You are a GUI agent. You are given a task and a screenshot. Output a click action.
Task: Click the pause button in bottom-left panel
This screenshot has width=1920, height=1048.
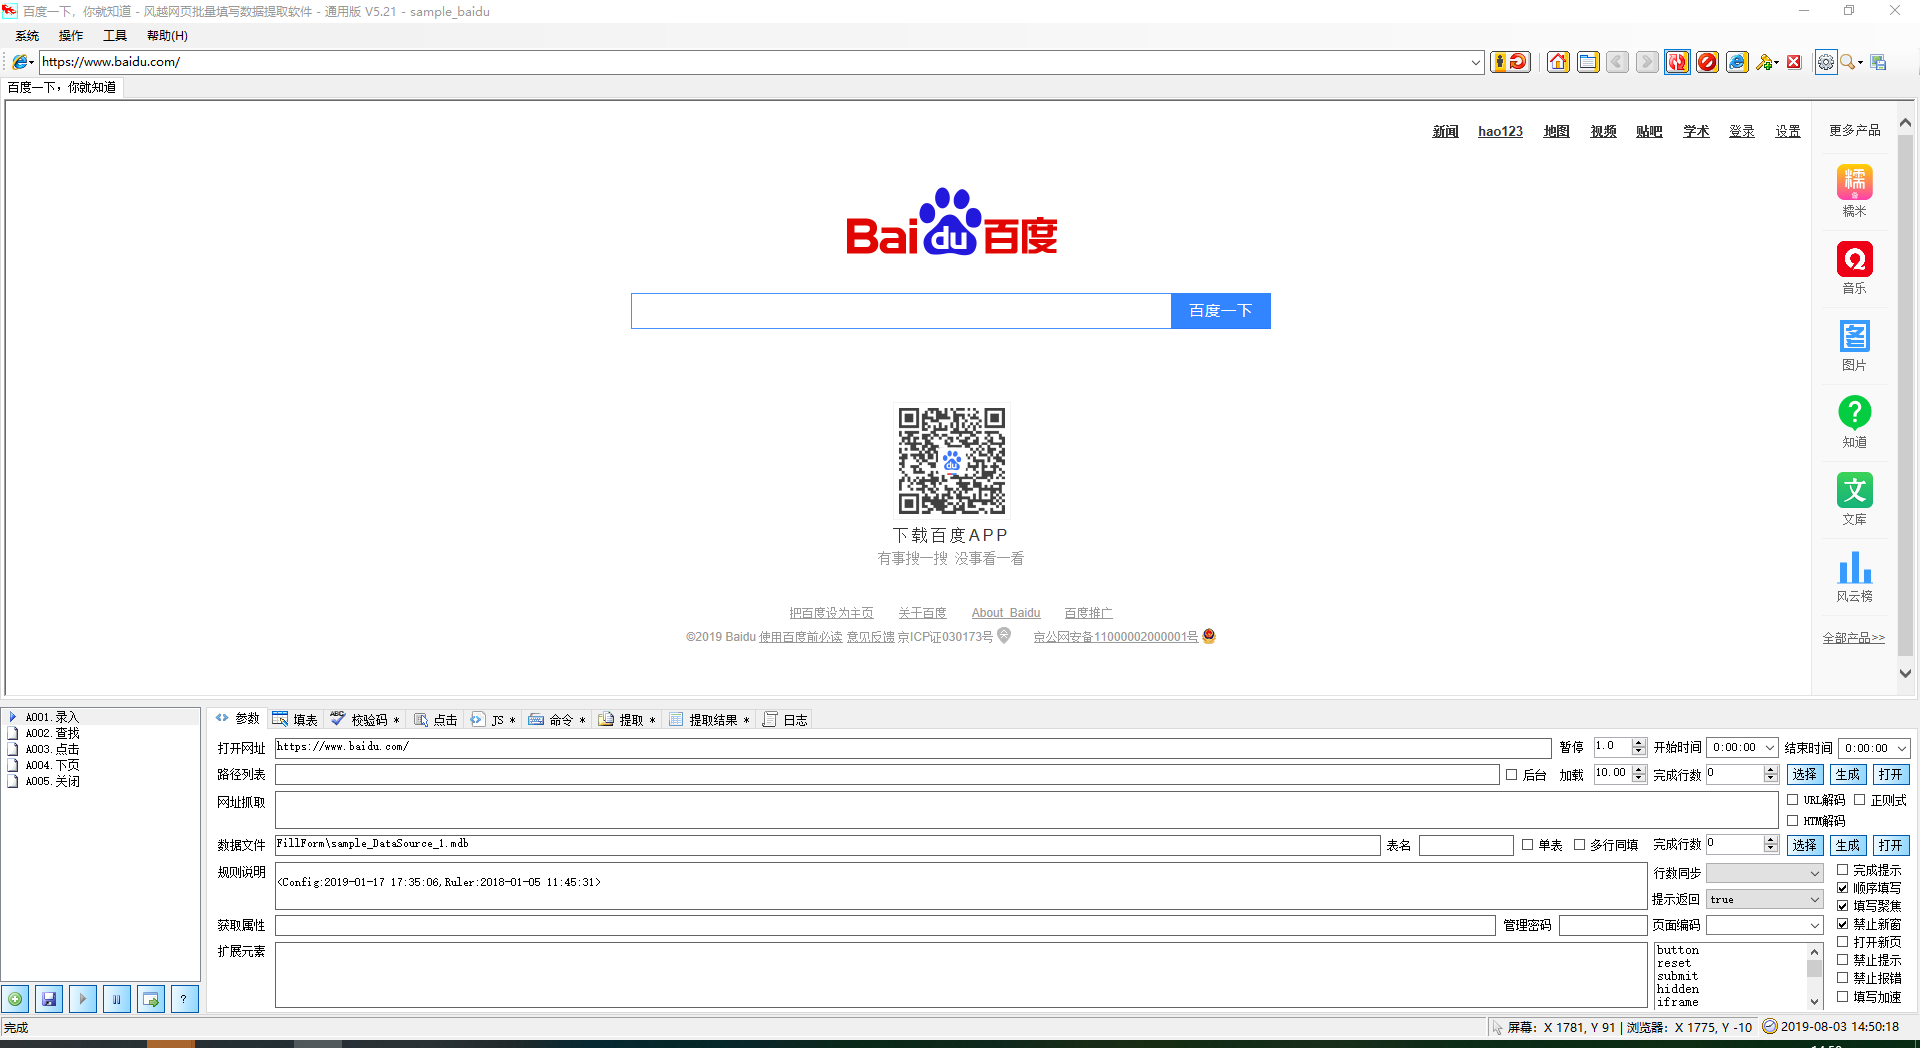pos(117,999)
